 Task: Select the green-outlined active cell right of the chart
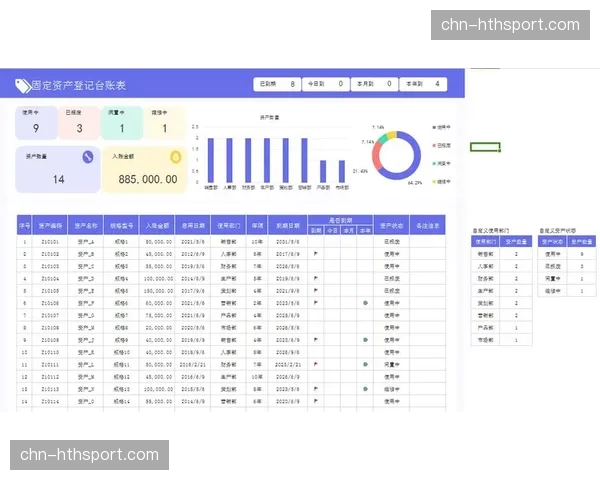485,147
